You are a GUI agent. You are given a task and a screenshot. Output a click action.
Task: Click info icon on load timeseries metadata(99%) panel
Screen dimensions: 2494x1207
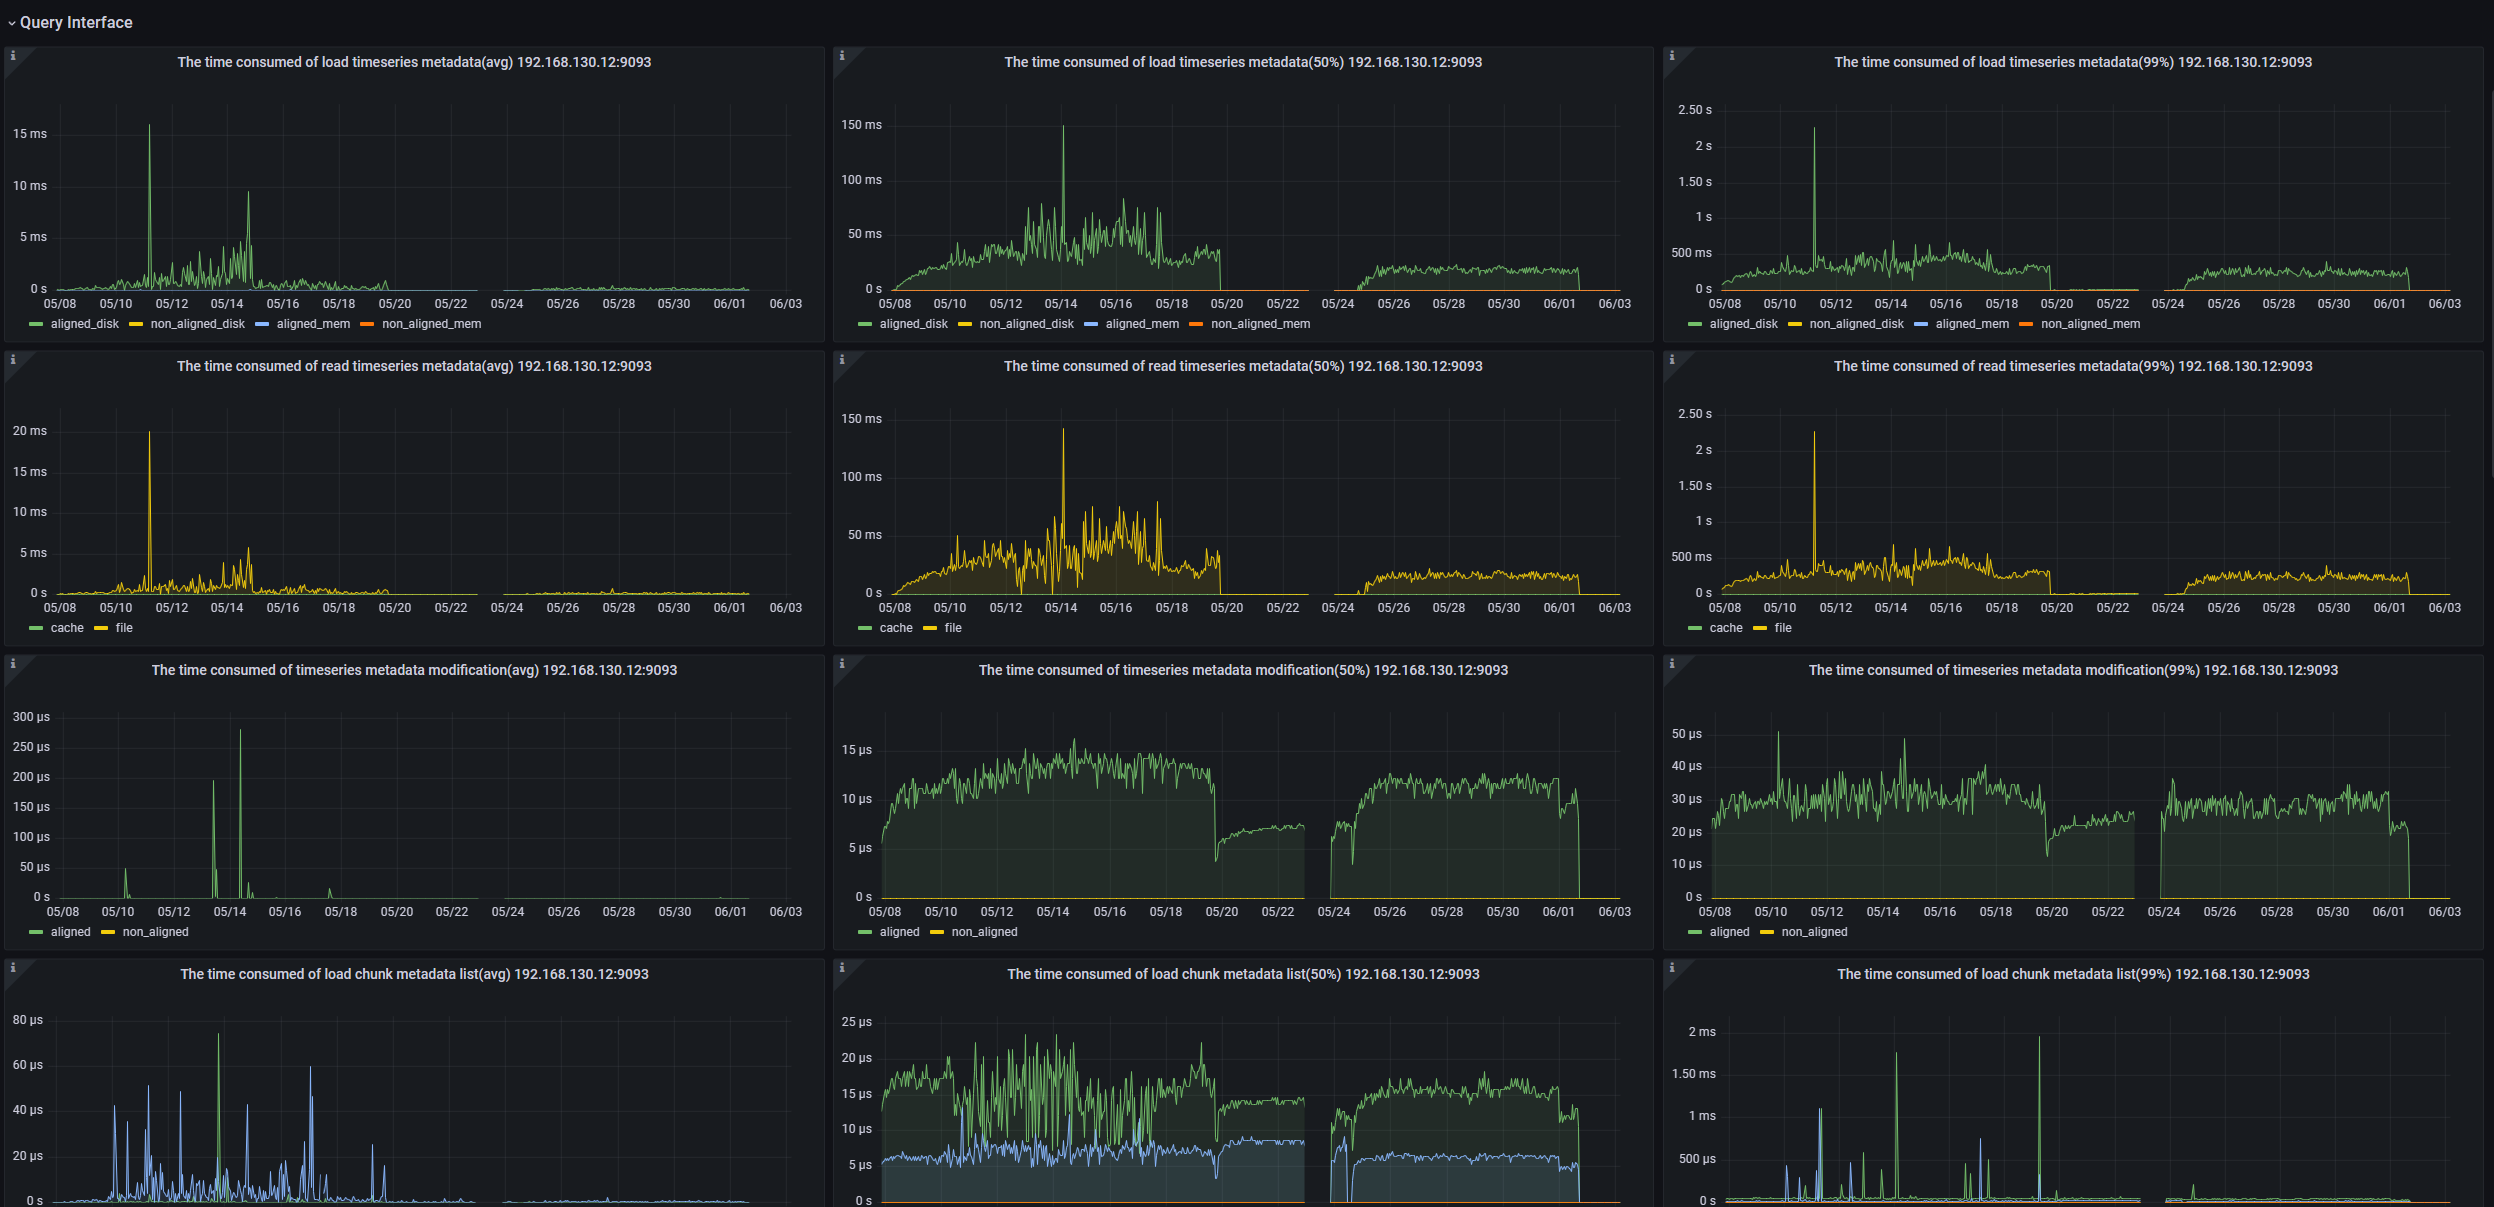(1672, 56)
